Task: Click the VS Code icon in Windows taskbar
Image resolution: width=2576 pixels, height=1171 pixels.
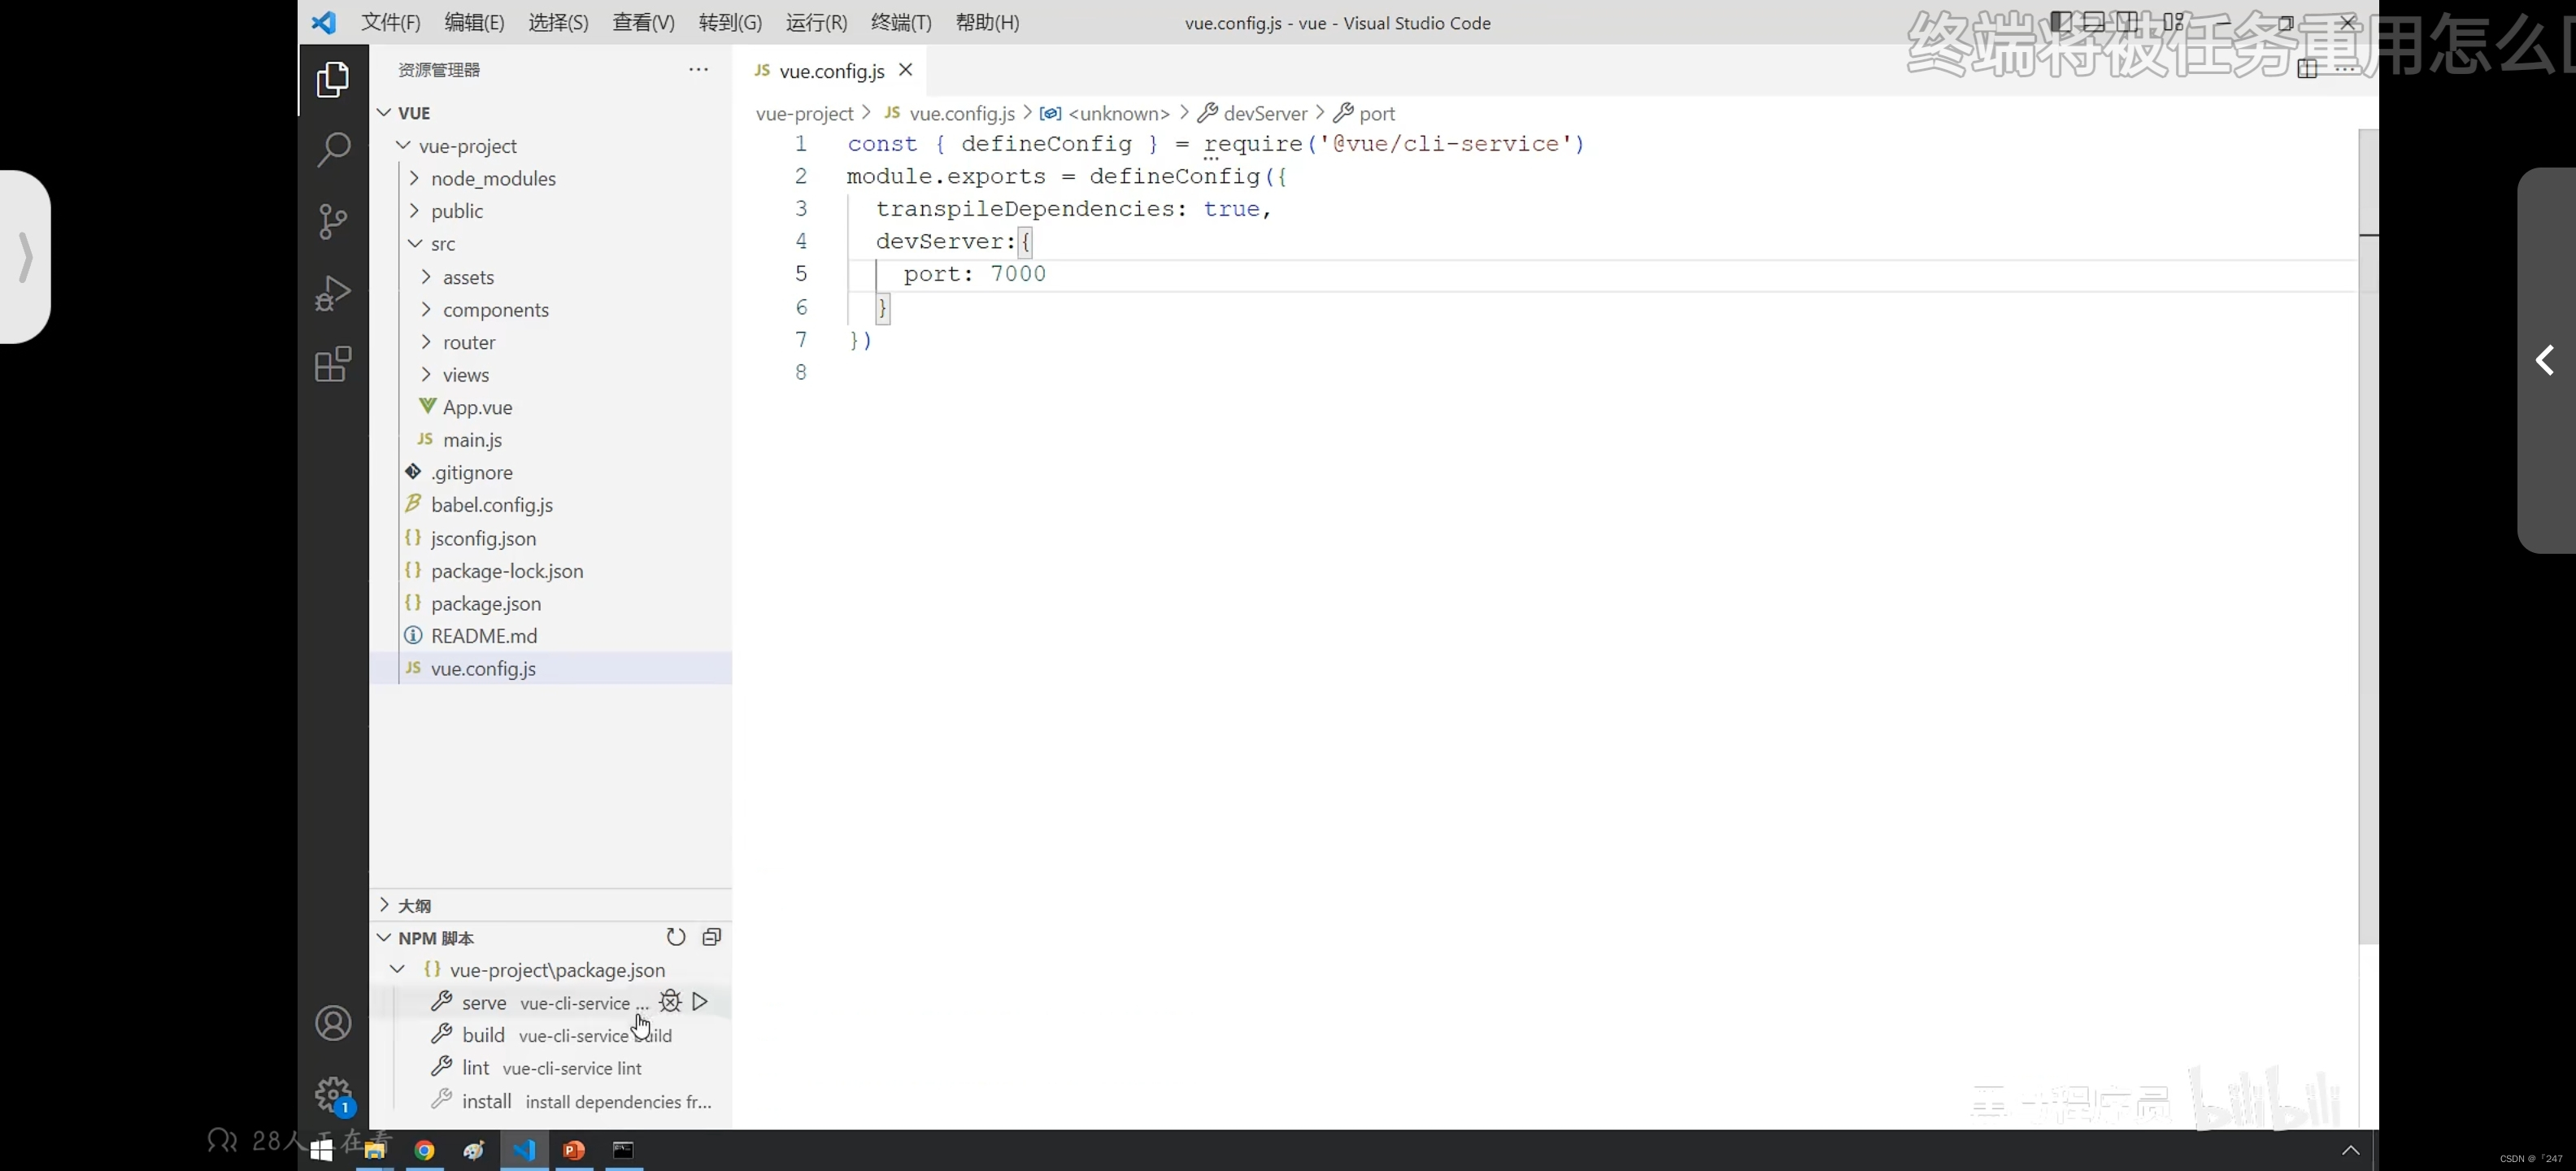Action: (522, 1150)
